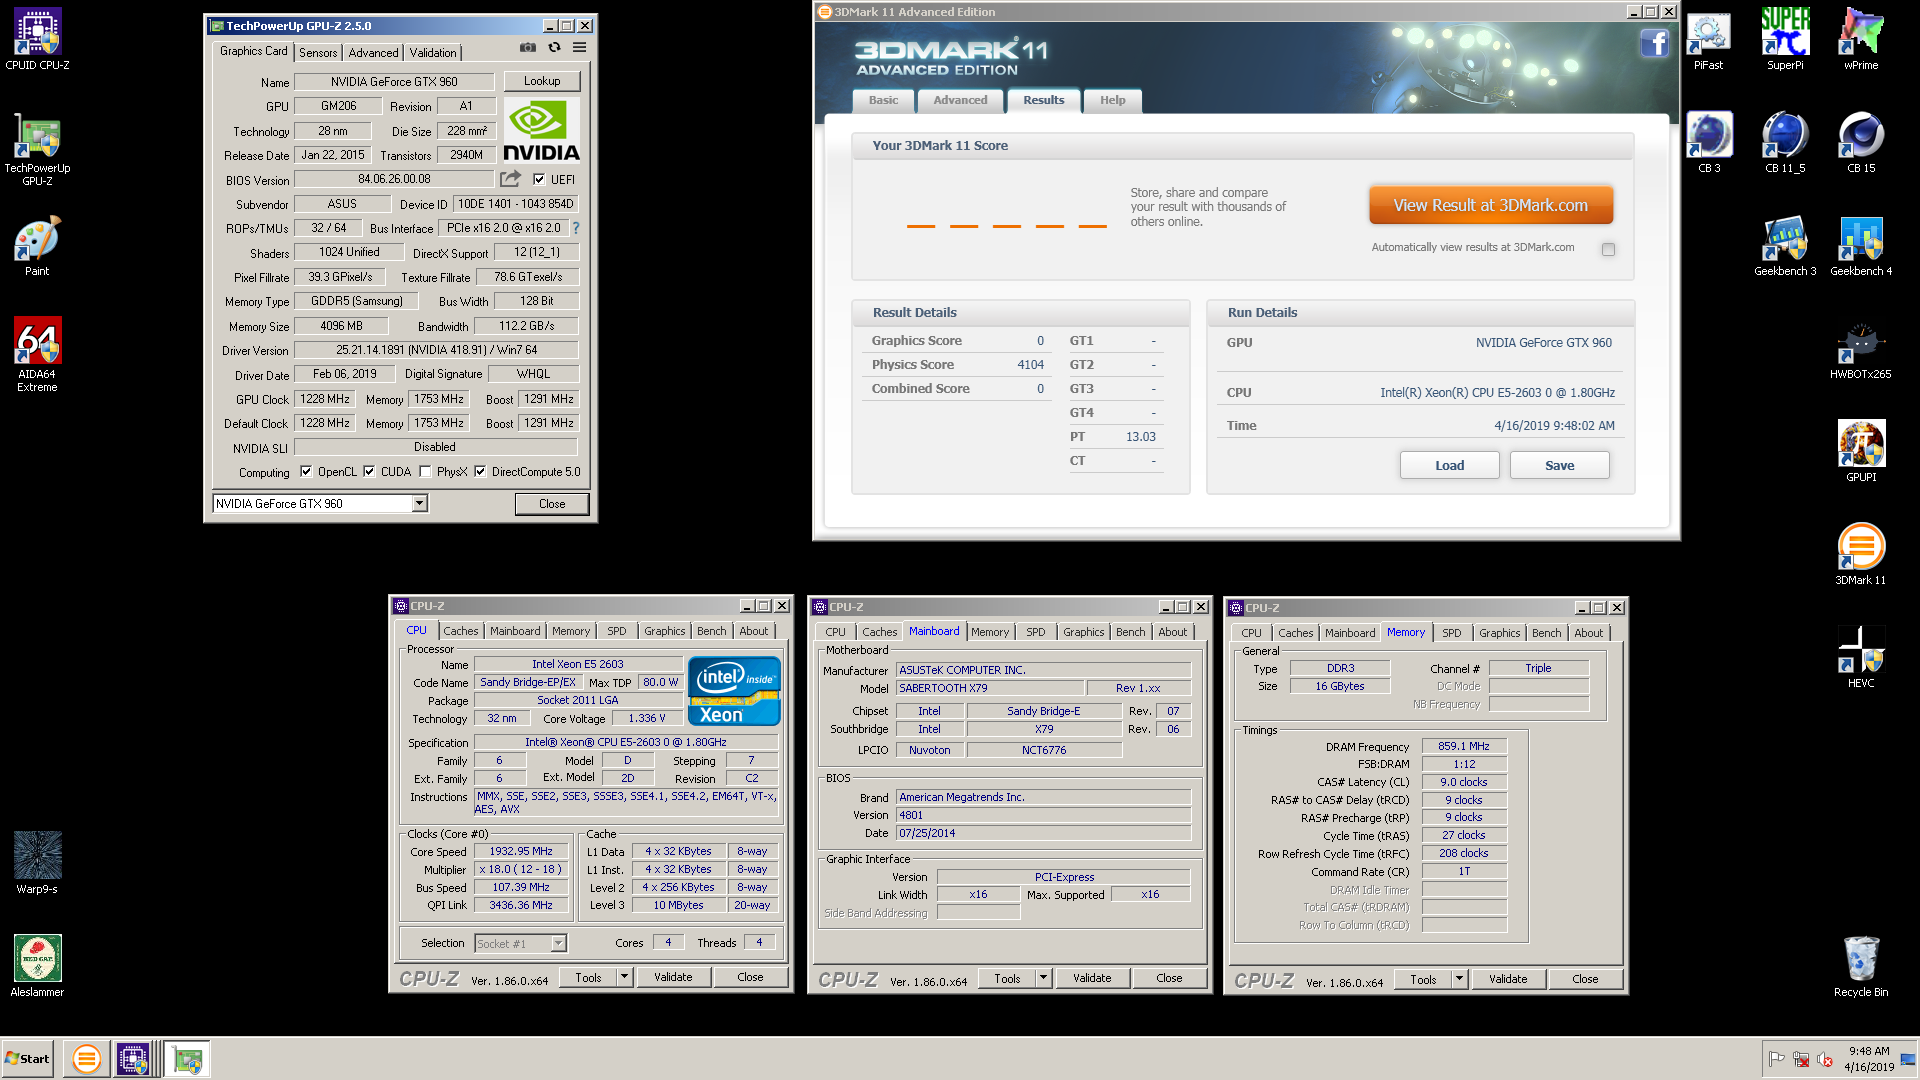
Task: Open SPD tab in CPU-Z Mainboard window
Action: 1036,632
